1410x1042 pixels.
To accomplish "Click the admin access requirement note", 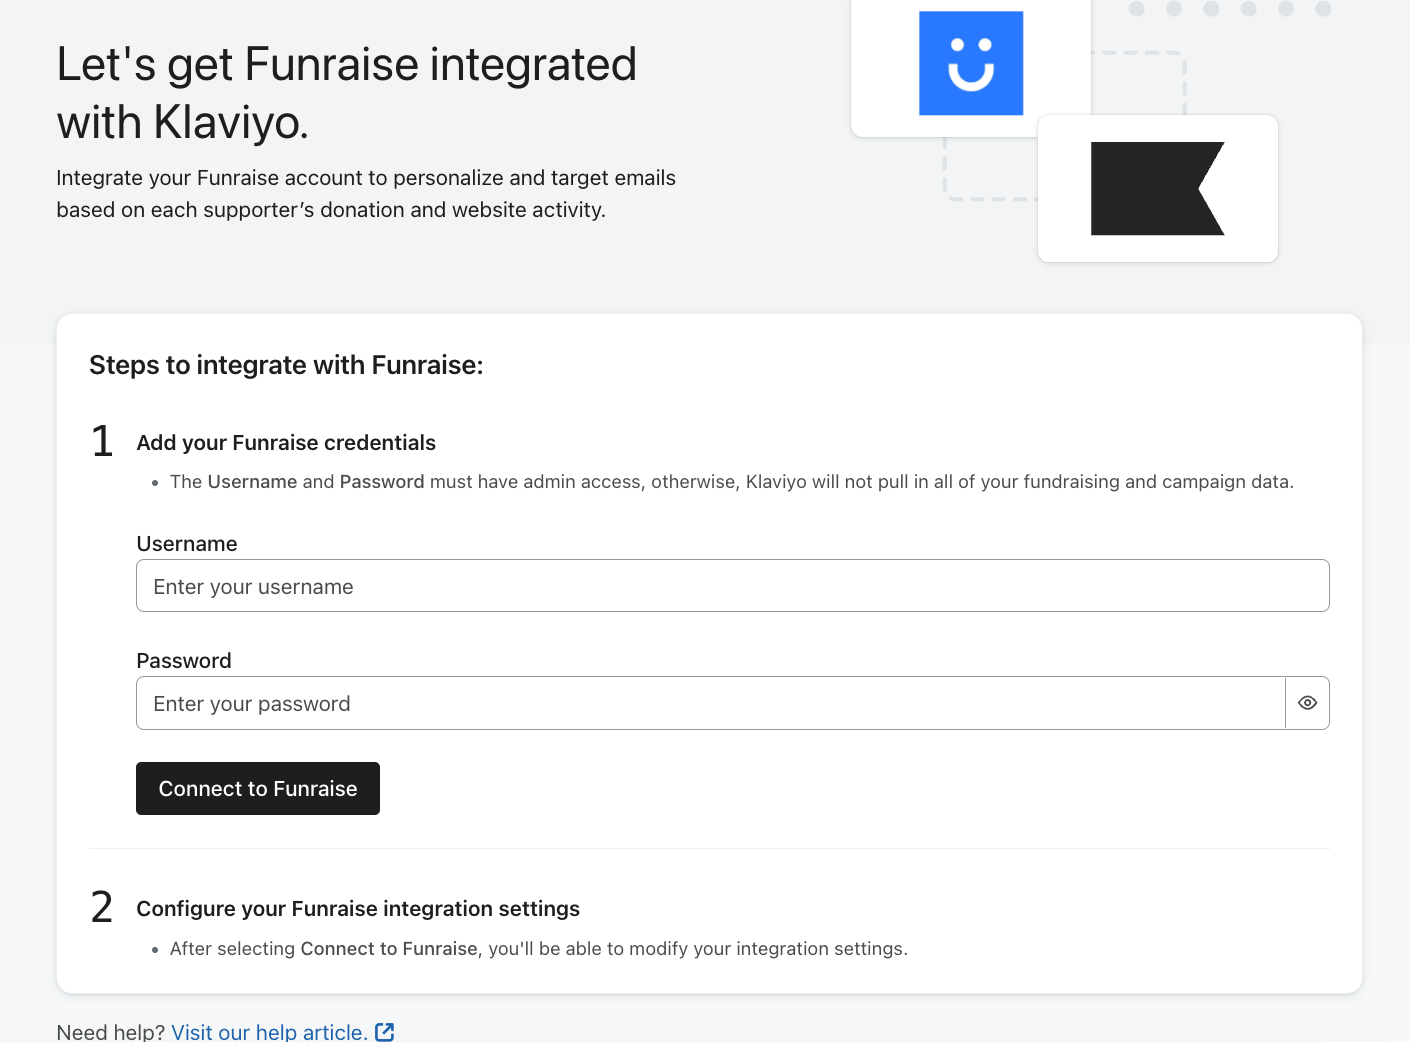I will click(731, 482).
